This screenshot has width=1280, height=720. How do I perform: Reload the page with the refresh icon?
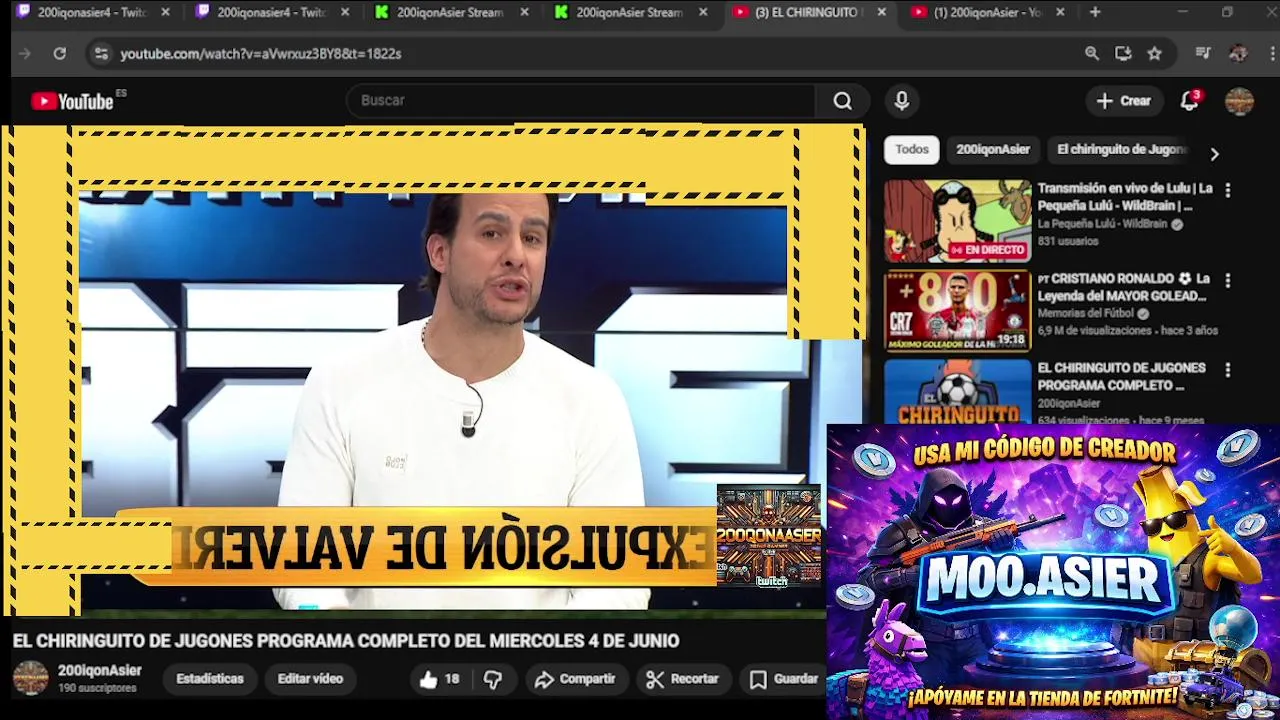coord(59,54)
